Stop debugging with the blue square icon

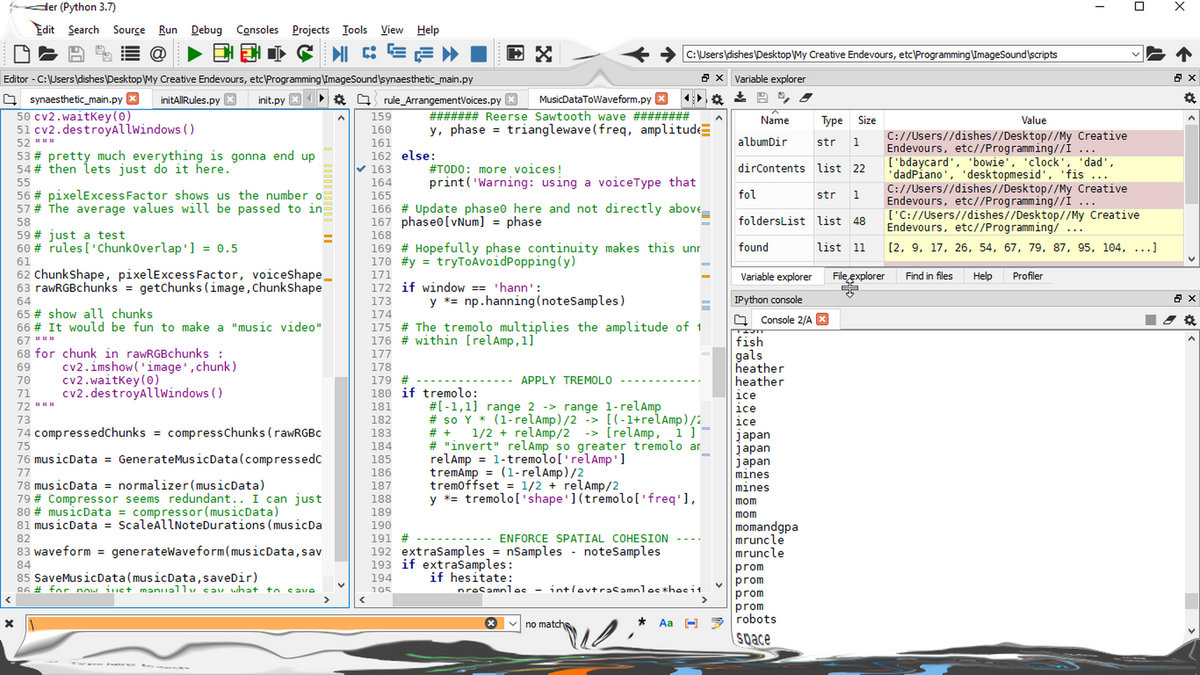pyautogui.click(x=478, y=54)
